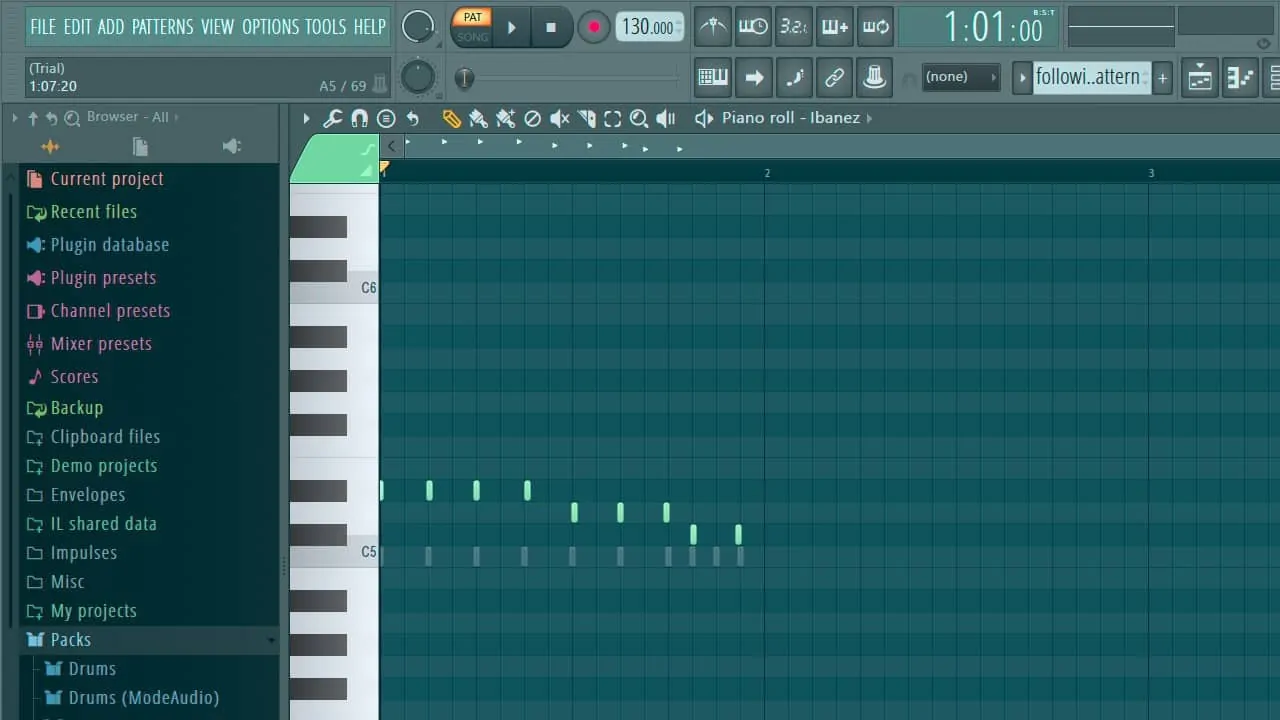Enable wait for input before playing
1280x720 pixels.
pyautogui.click(x=753, y=27)
